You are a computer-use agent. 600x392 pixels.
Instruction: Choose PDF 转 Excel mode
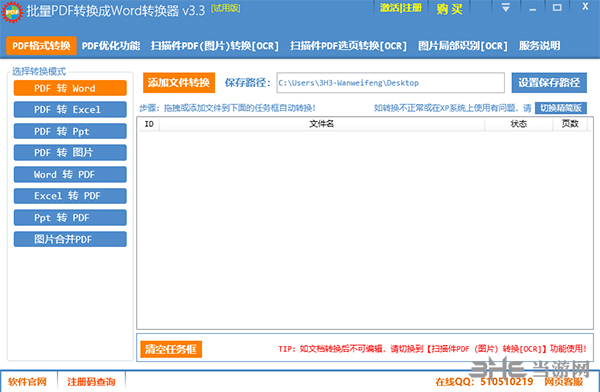(x=70, y=109)
